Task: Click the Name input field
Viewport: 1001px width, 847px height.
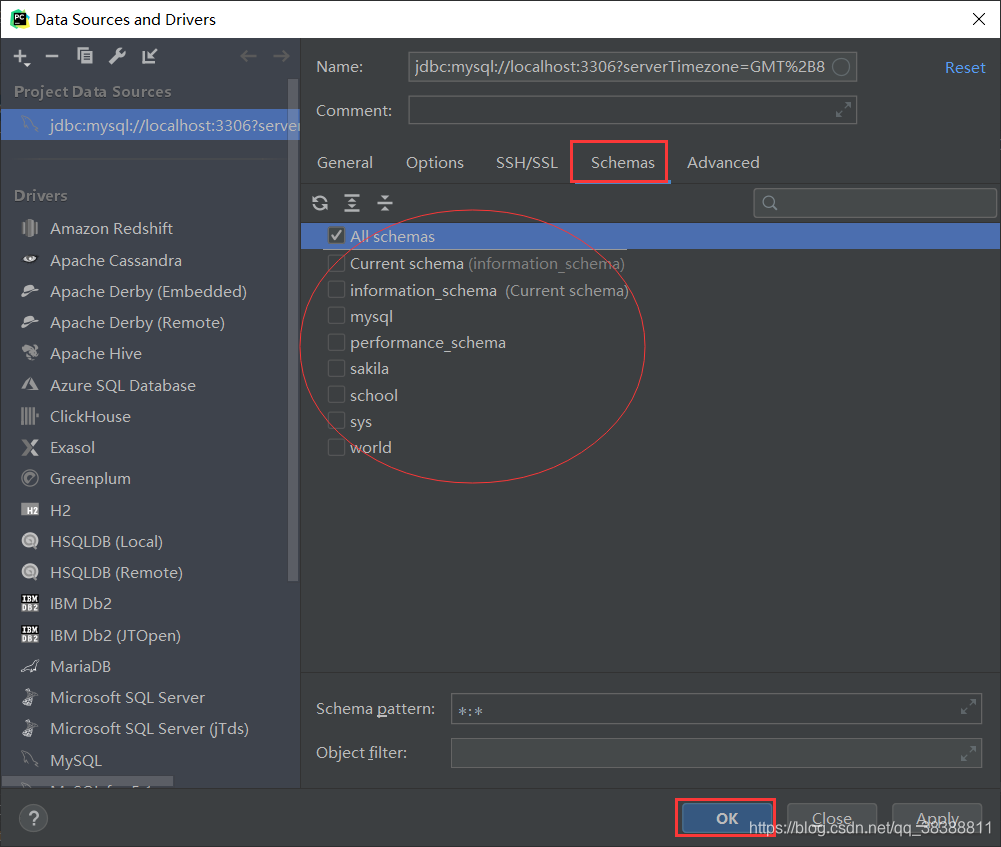Action: 632,66
